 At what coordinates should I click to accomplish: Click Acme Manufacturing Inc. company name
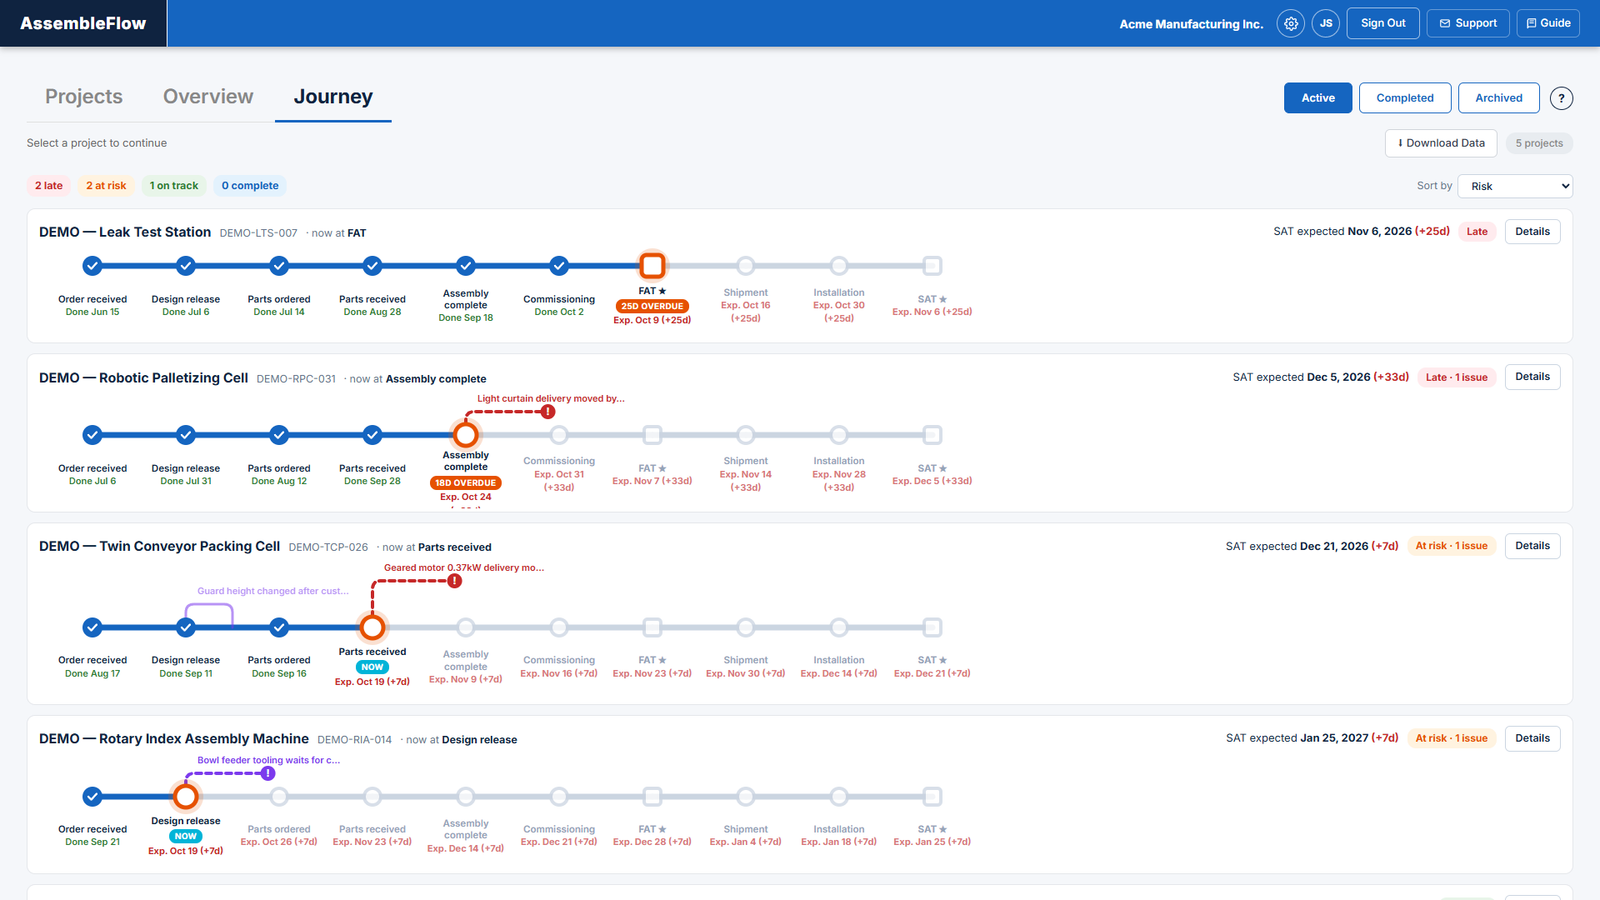pyautogui.click(x=1191, y=24)
